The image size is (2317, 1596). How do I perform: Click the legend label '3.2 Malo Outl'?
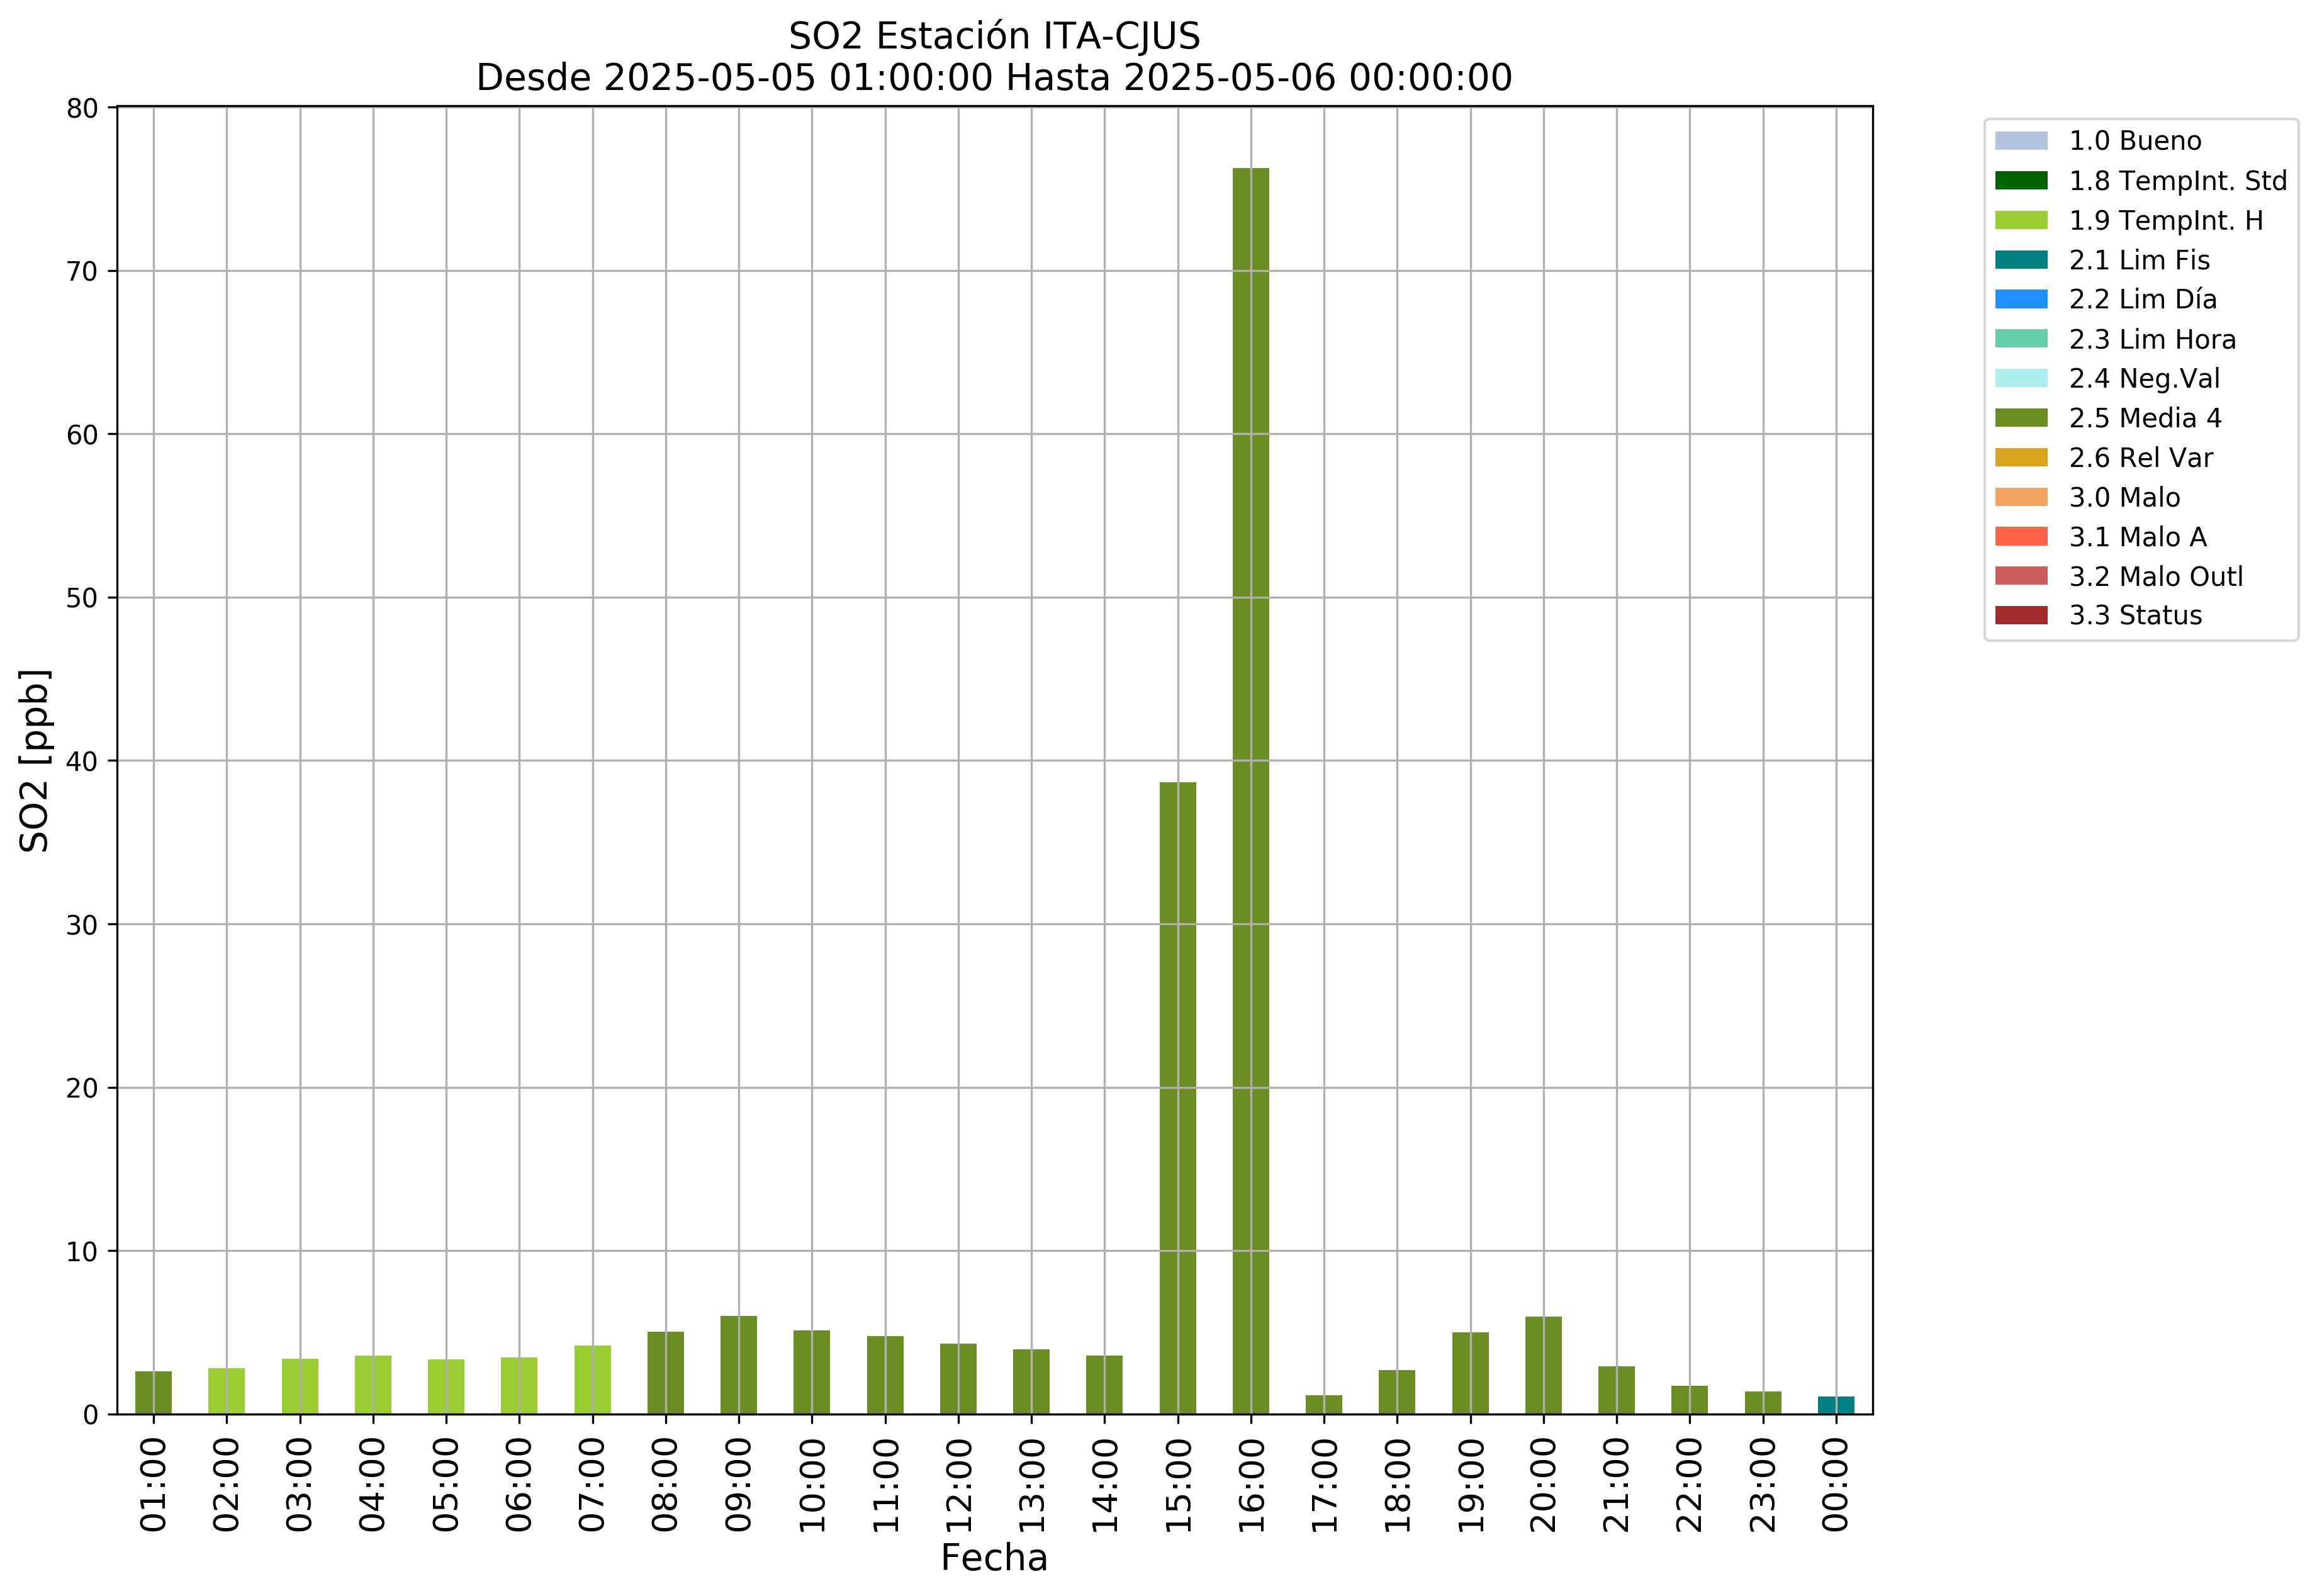click(x=2155, y=576)
